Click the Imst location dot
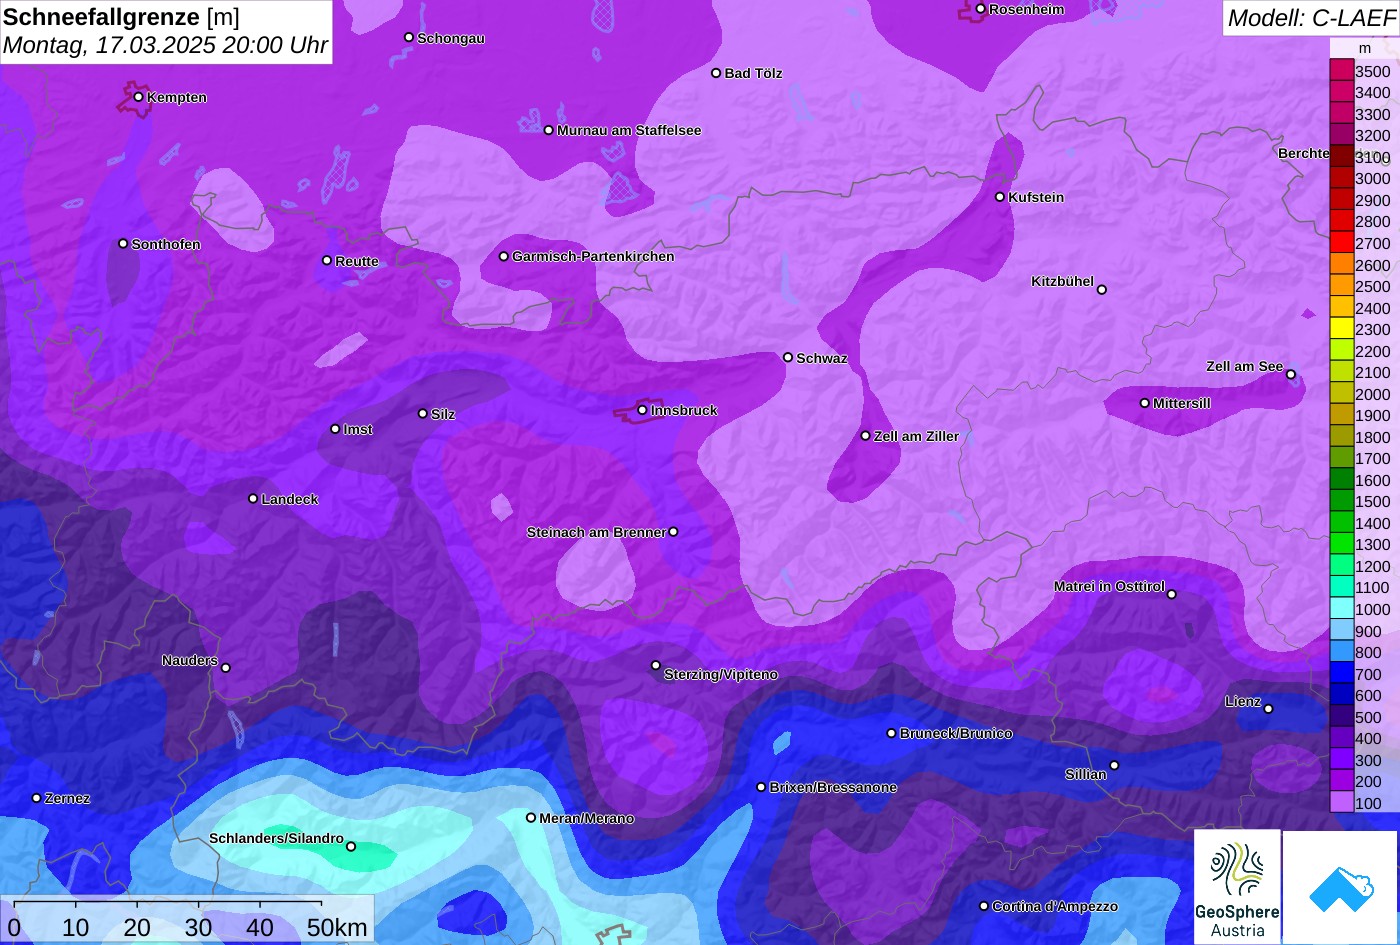 [334, 429]
